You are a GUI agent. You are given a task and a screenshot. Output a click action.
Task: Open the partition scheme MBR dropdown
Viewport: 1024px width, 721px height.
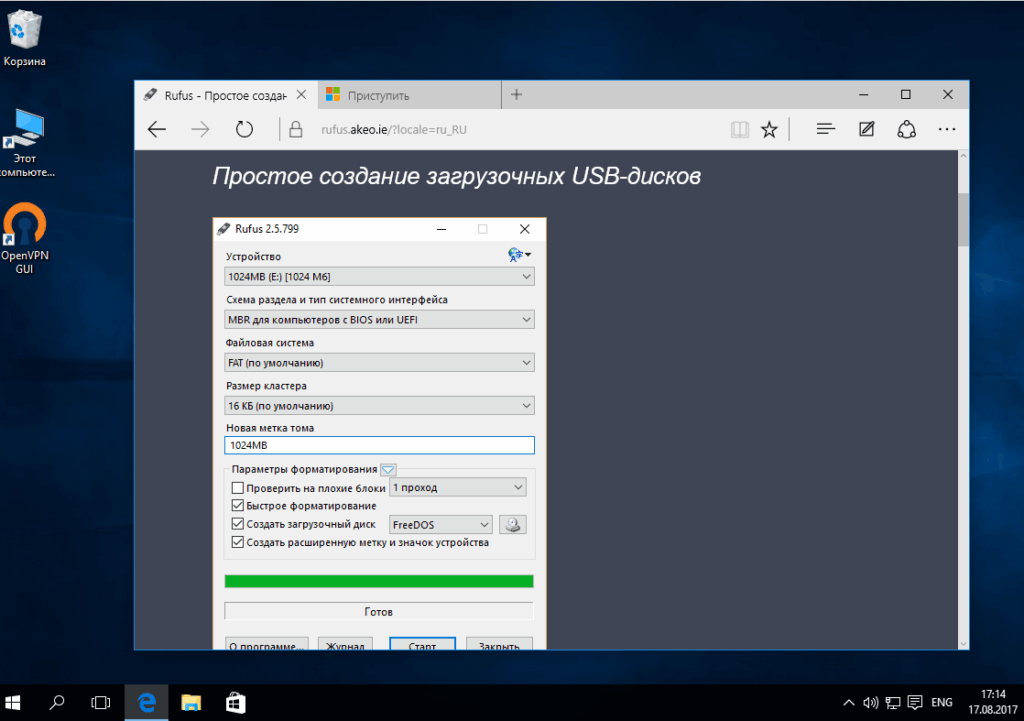(x=379, y=319)
